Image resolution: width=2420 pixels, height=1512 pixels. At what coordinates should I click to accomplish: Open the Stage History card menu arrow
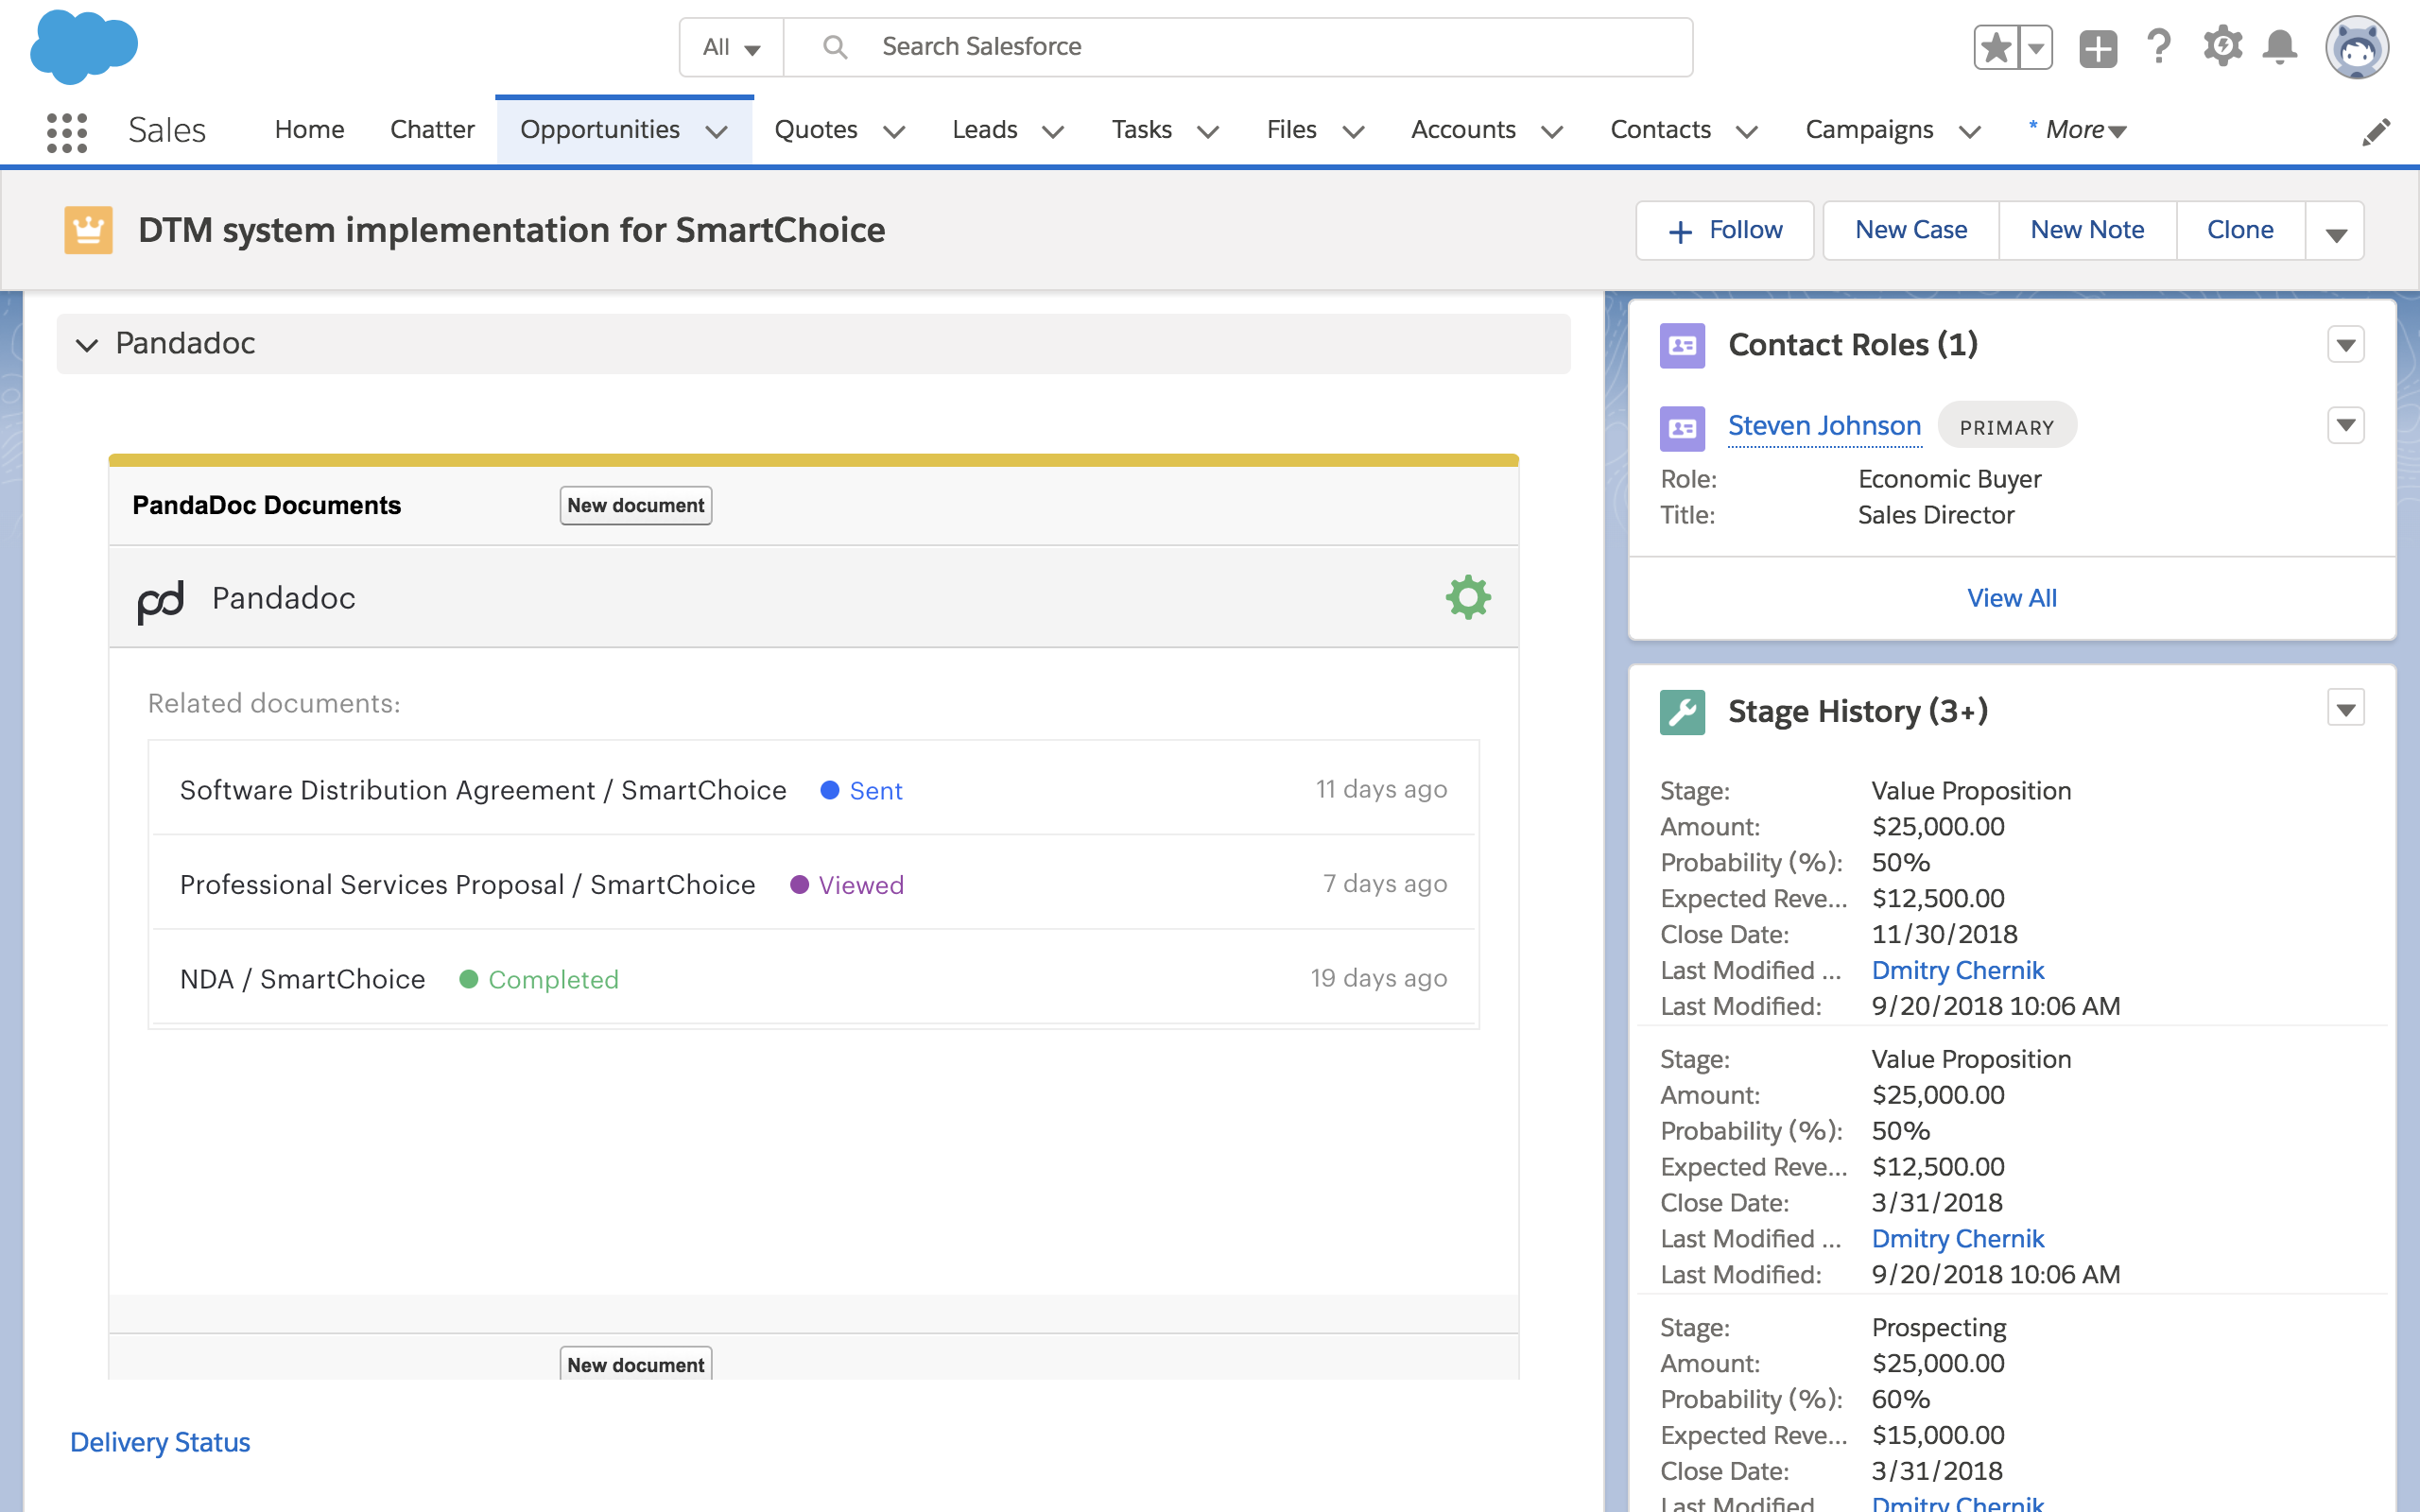click(2345, 709)
